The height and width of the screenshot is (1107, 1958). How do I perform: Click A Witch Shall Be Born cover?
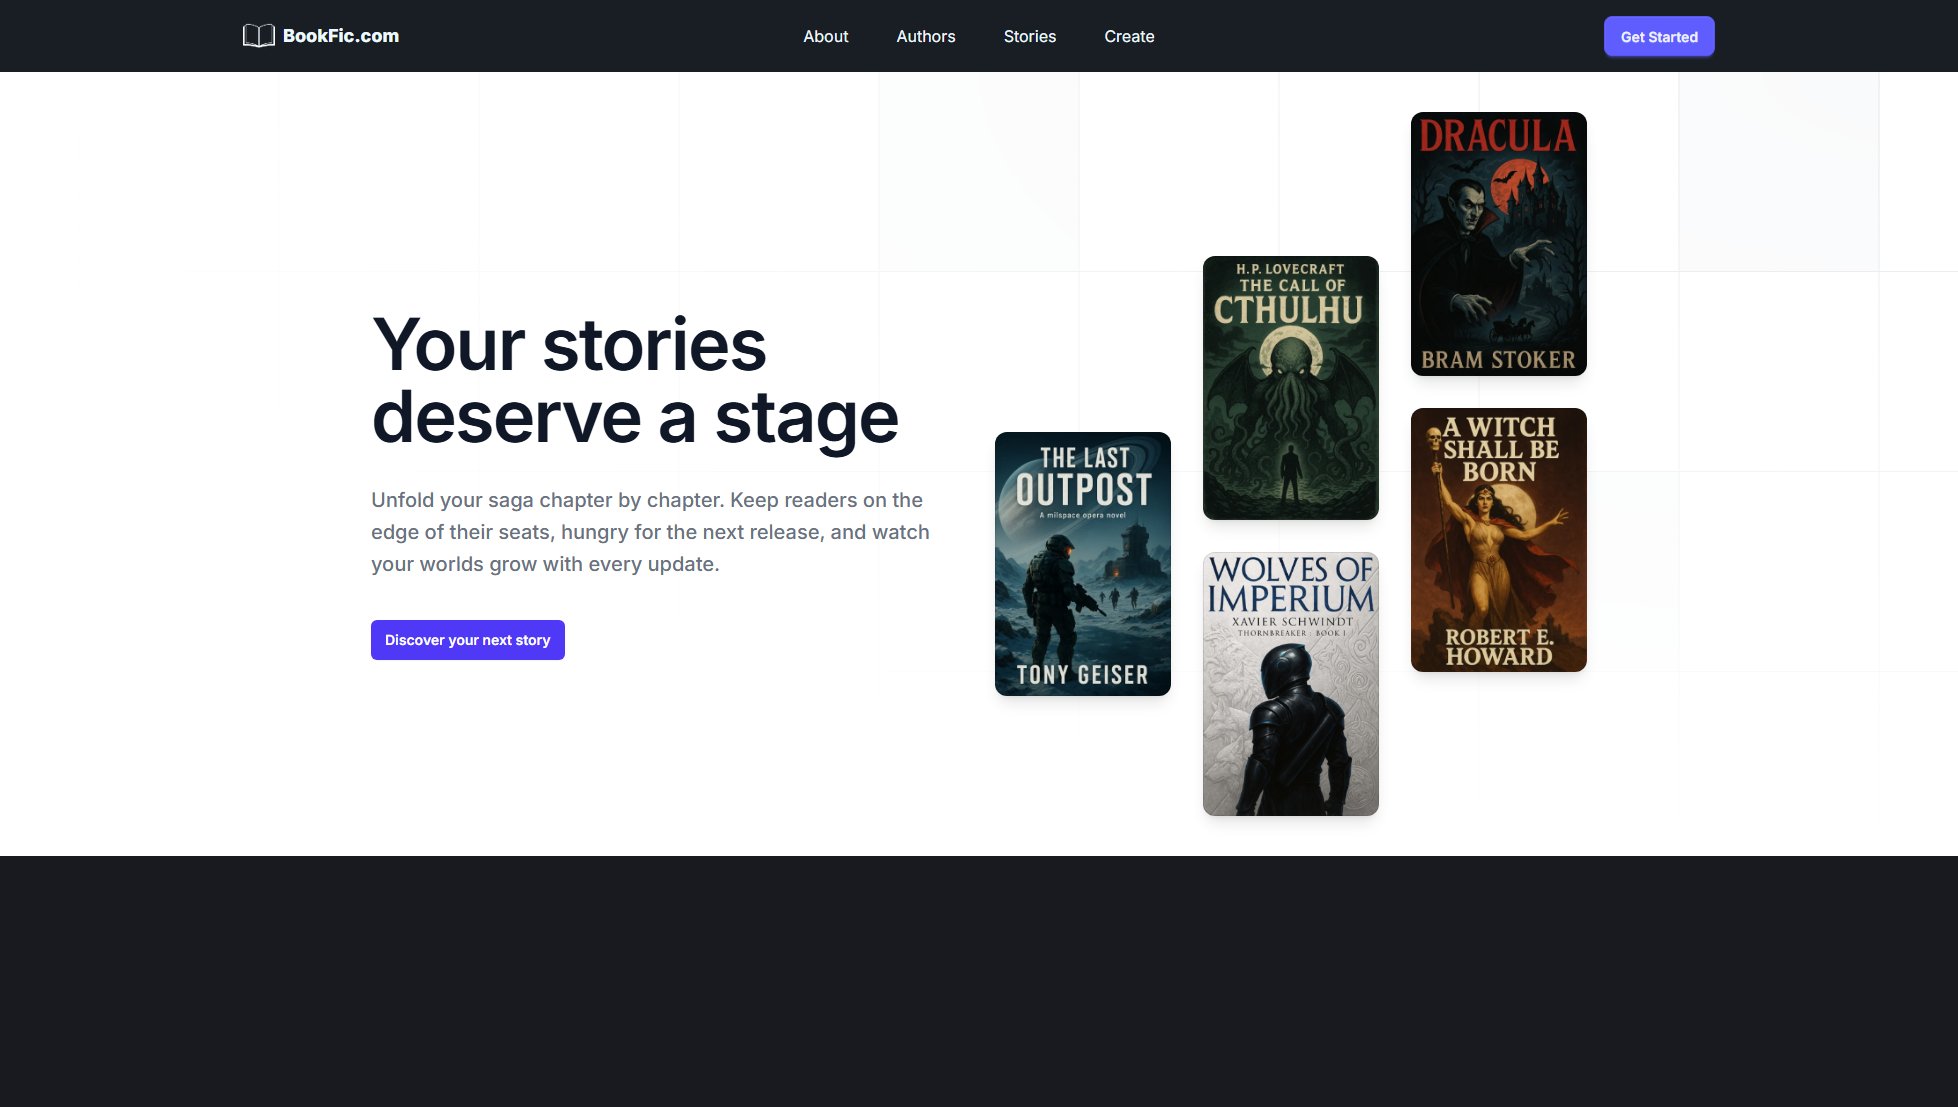1498,539
